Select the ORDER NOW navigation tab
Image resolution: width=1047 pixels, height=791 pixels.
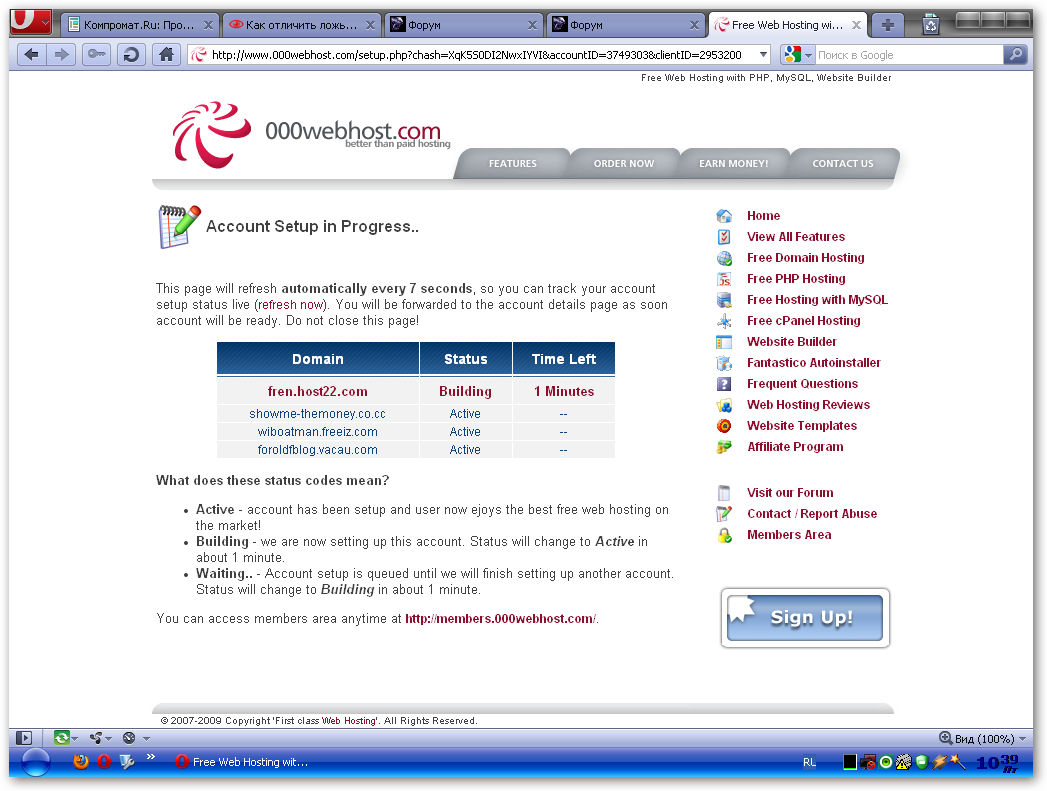click(624, 164)
